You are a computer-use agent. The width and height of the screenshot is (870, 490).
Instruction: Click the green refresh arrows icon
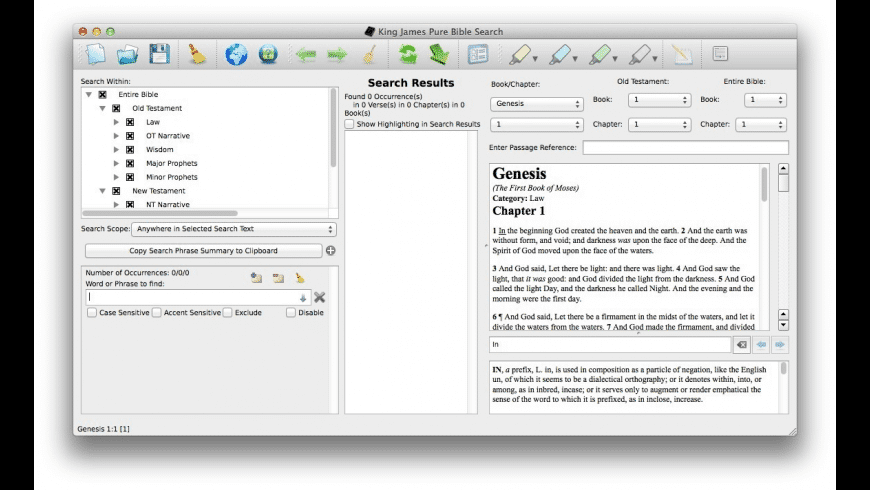408,54
